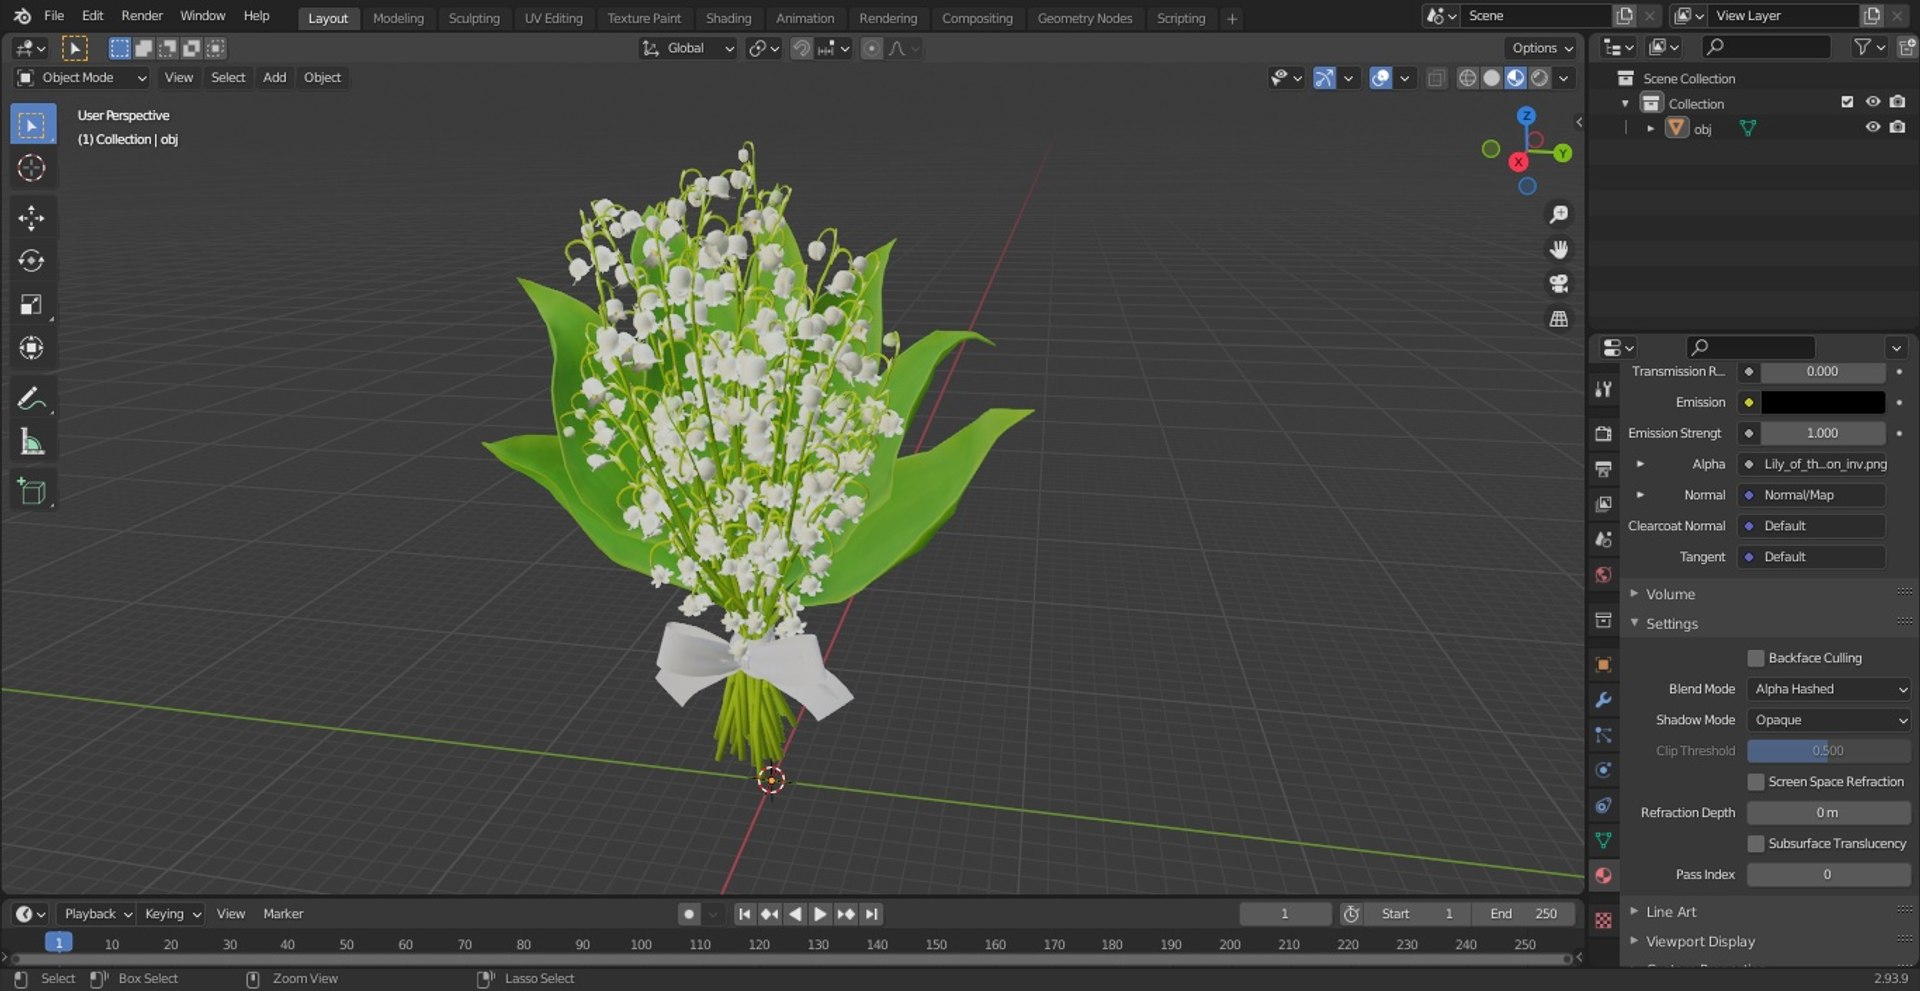Click the End frame field
This screenshot has width=1920, height=991.
coord(1523,914)
